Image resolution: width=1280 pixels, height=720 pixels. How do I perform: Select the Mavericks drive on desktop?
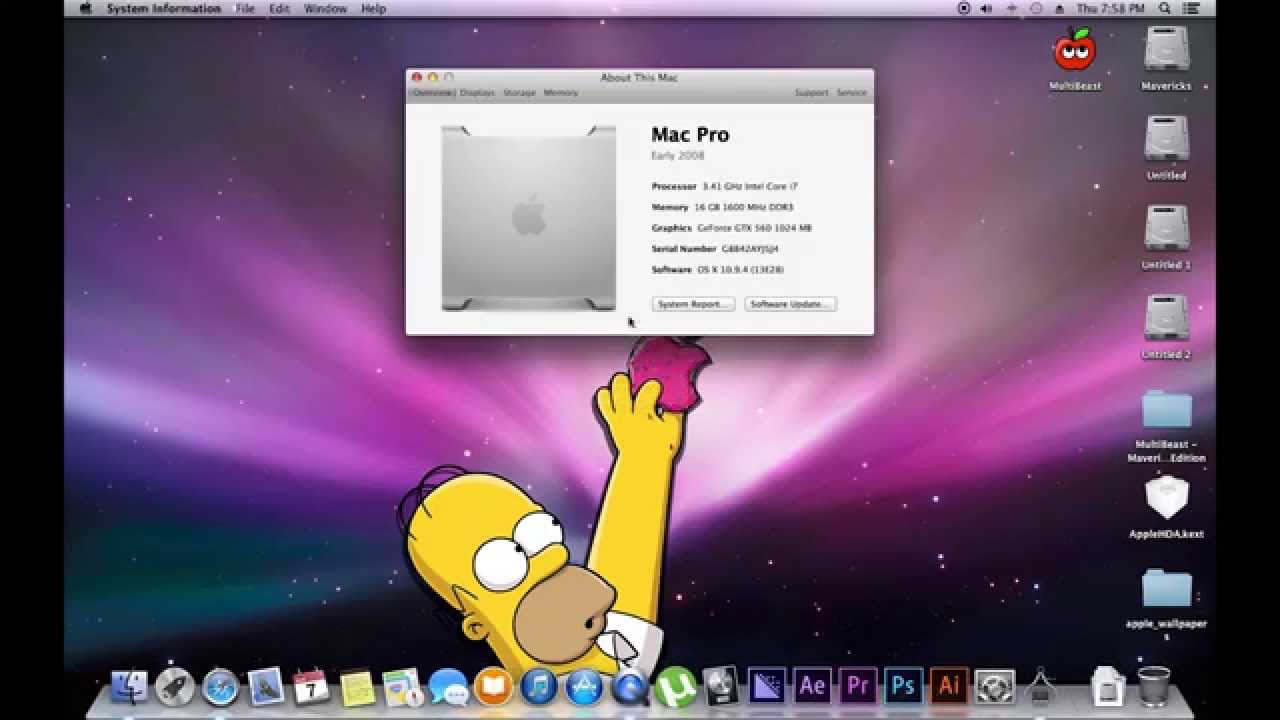coord(1166,50)
